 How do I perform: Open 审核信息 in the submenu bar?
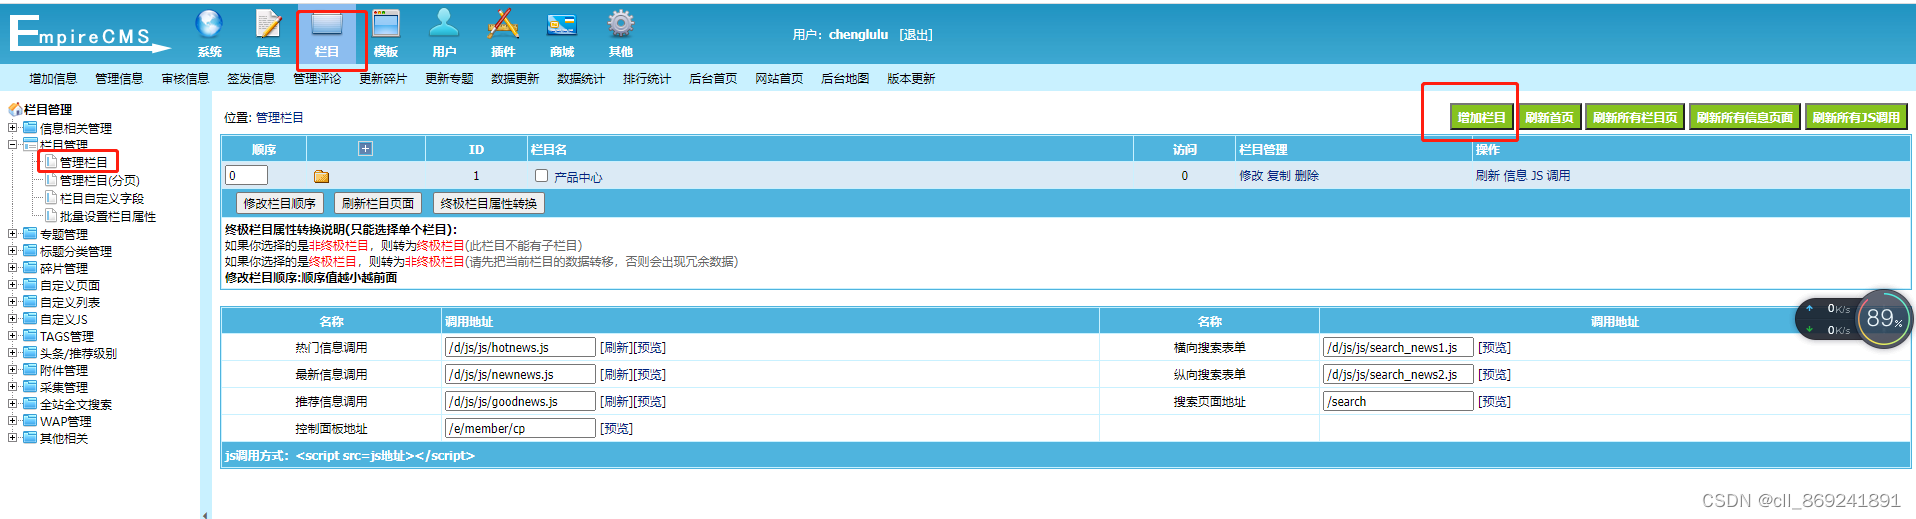pyautogui.click(x=185, y=79)
